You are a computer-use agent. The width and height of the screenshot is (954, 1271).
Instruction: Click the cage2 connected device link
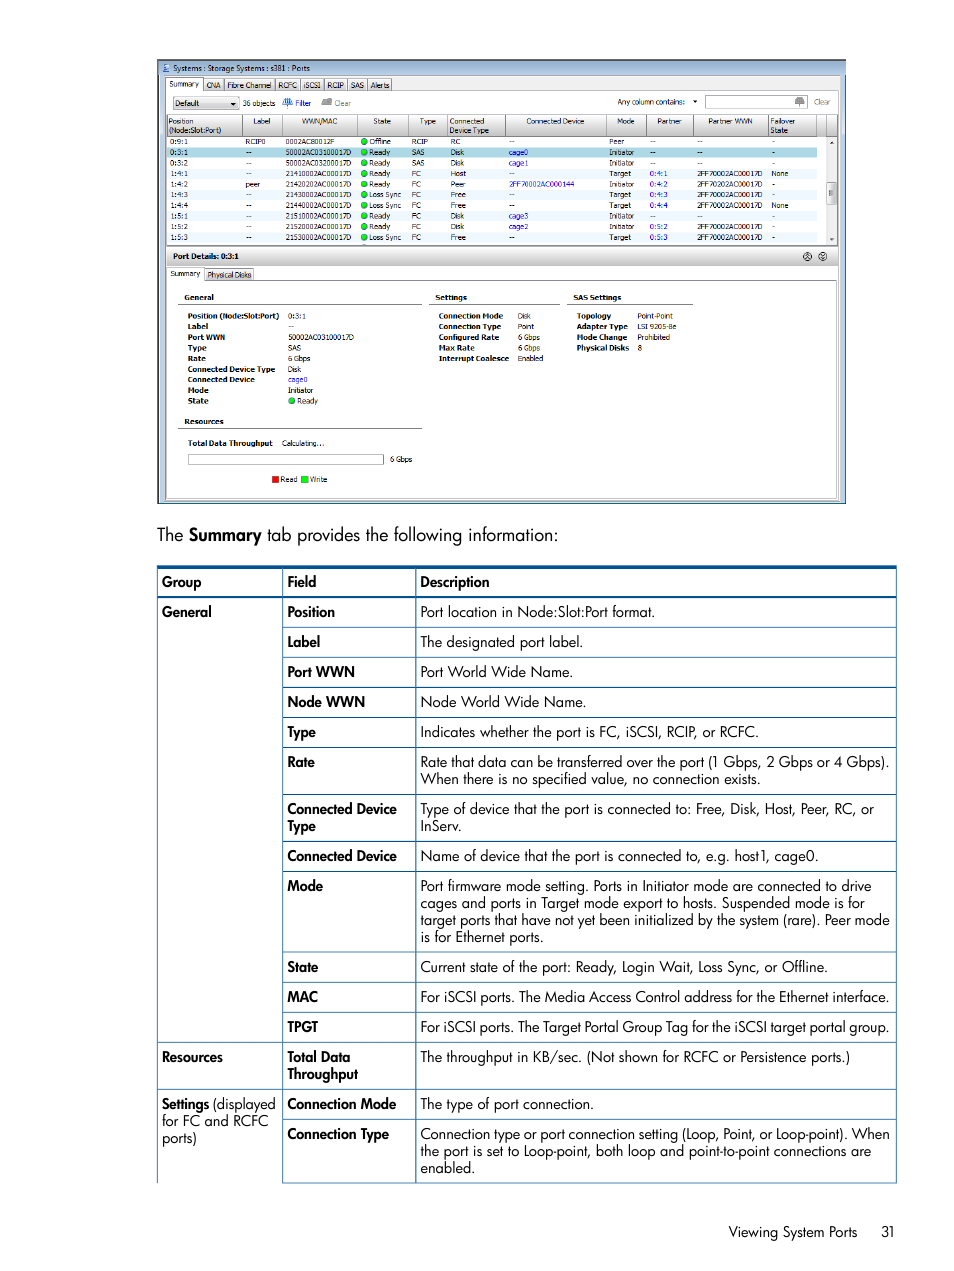pyautogui.click(x=518, y=227)
